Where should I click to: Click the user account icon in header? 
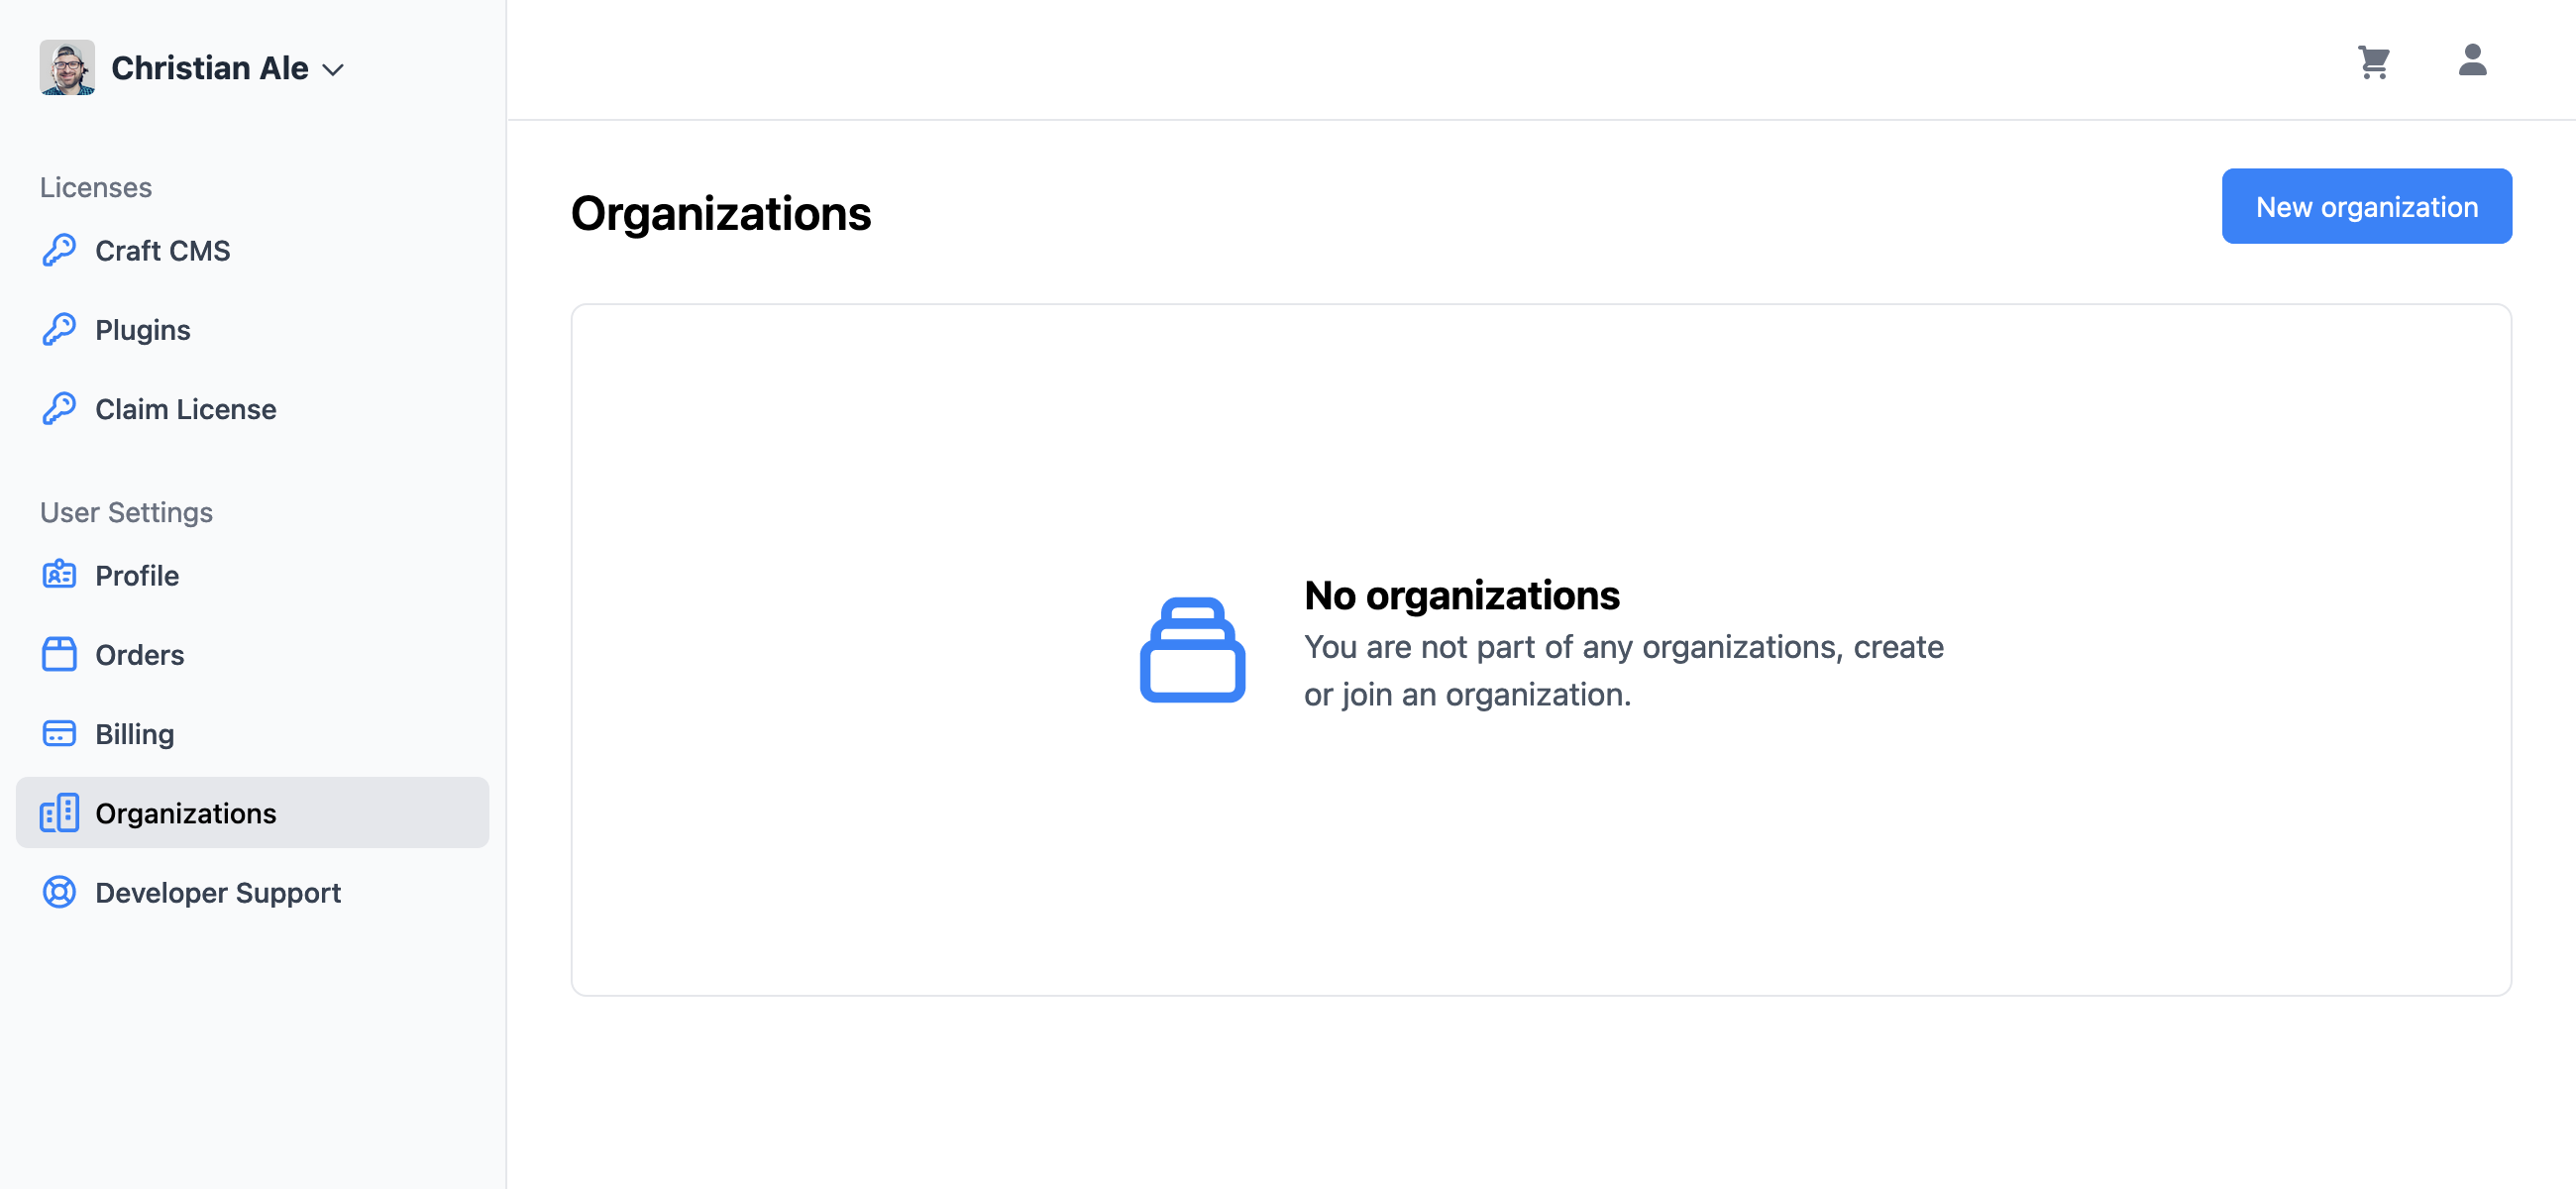coord(2472,60)
